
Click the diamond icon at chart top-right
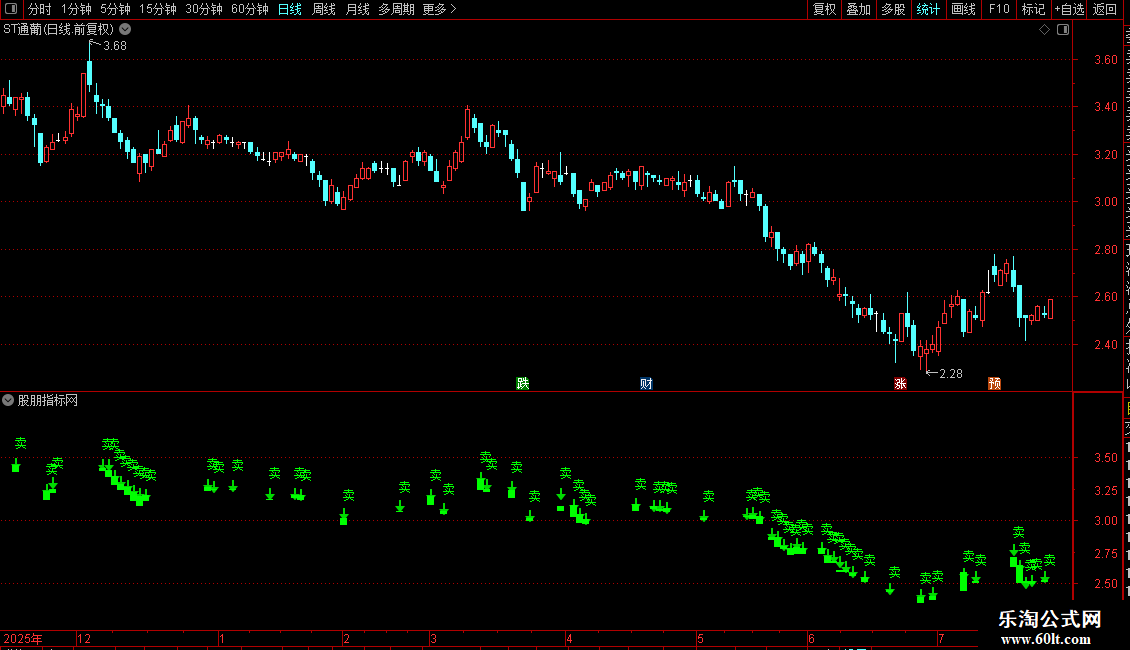[1044, 30]
